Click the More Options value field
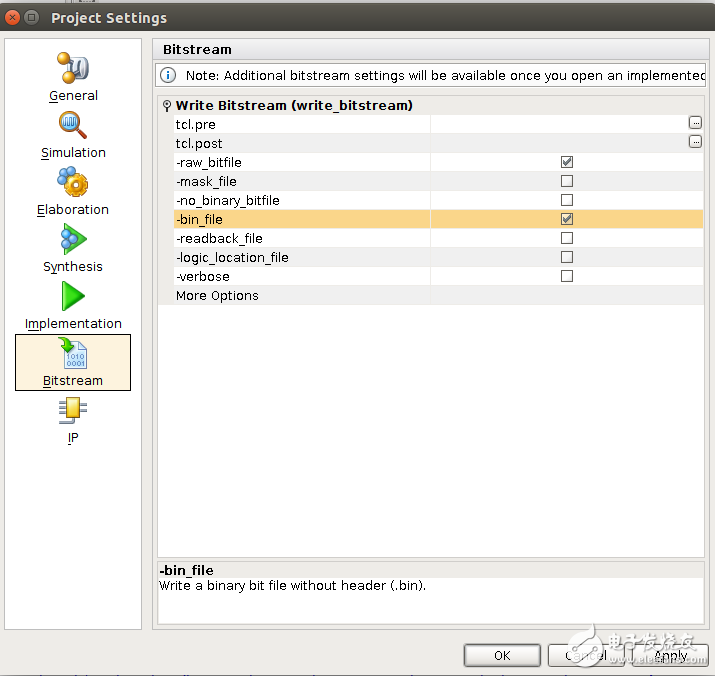 click(x=566, y=295)
